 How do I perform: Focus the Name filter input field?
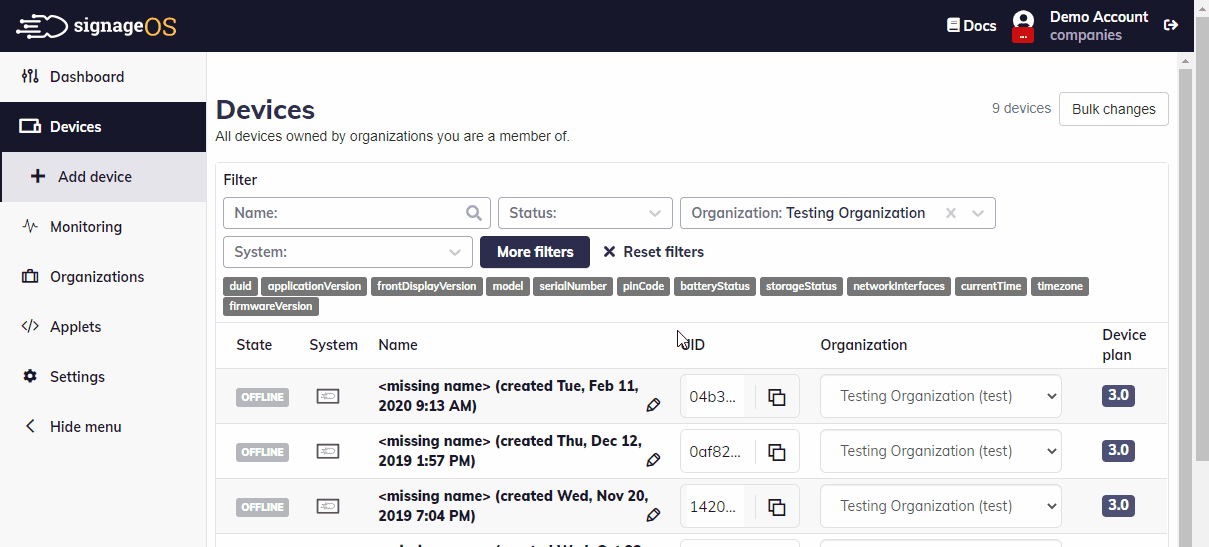click(347, 213)
